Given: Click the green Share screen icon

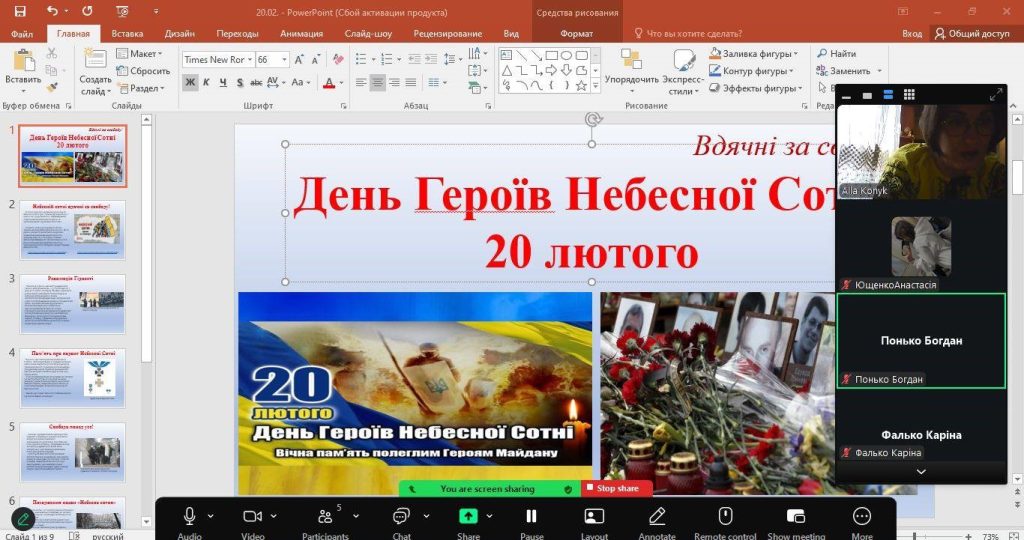Looking at the screenshot, I should click(x=468, y=516).
